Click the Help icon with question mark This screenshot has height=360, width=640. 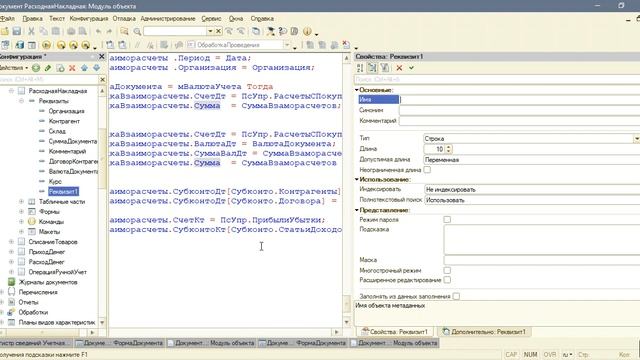[x=282, y=31]
